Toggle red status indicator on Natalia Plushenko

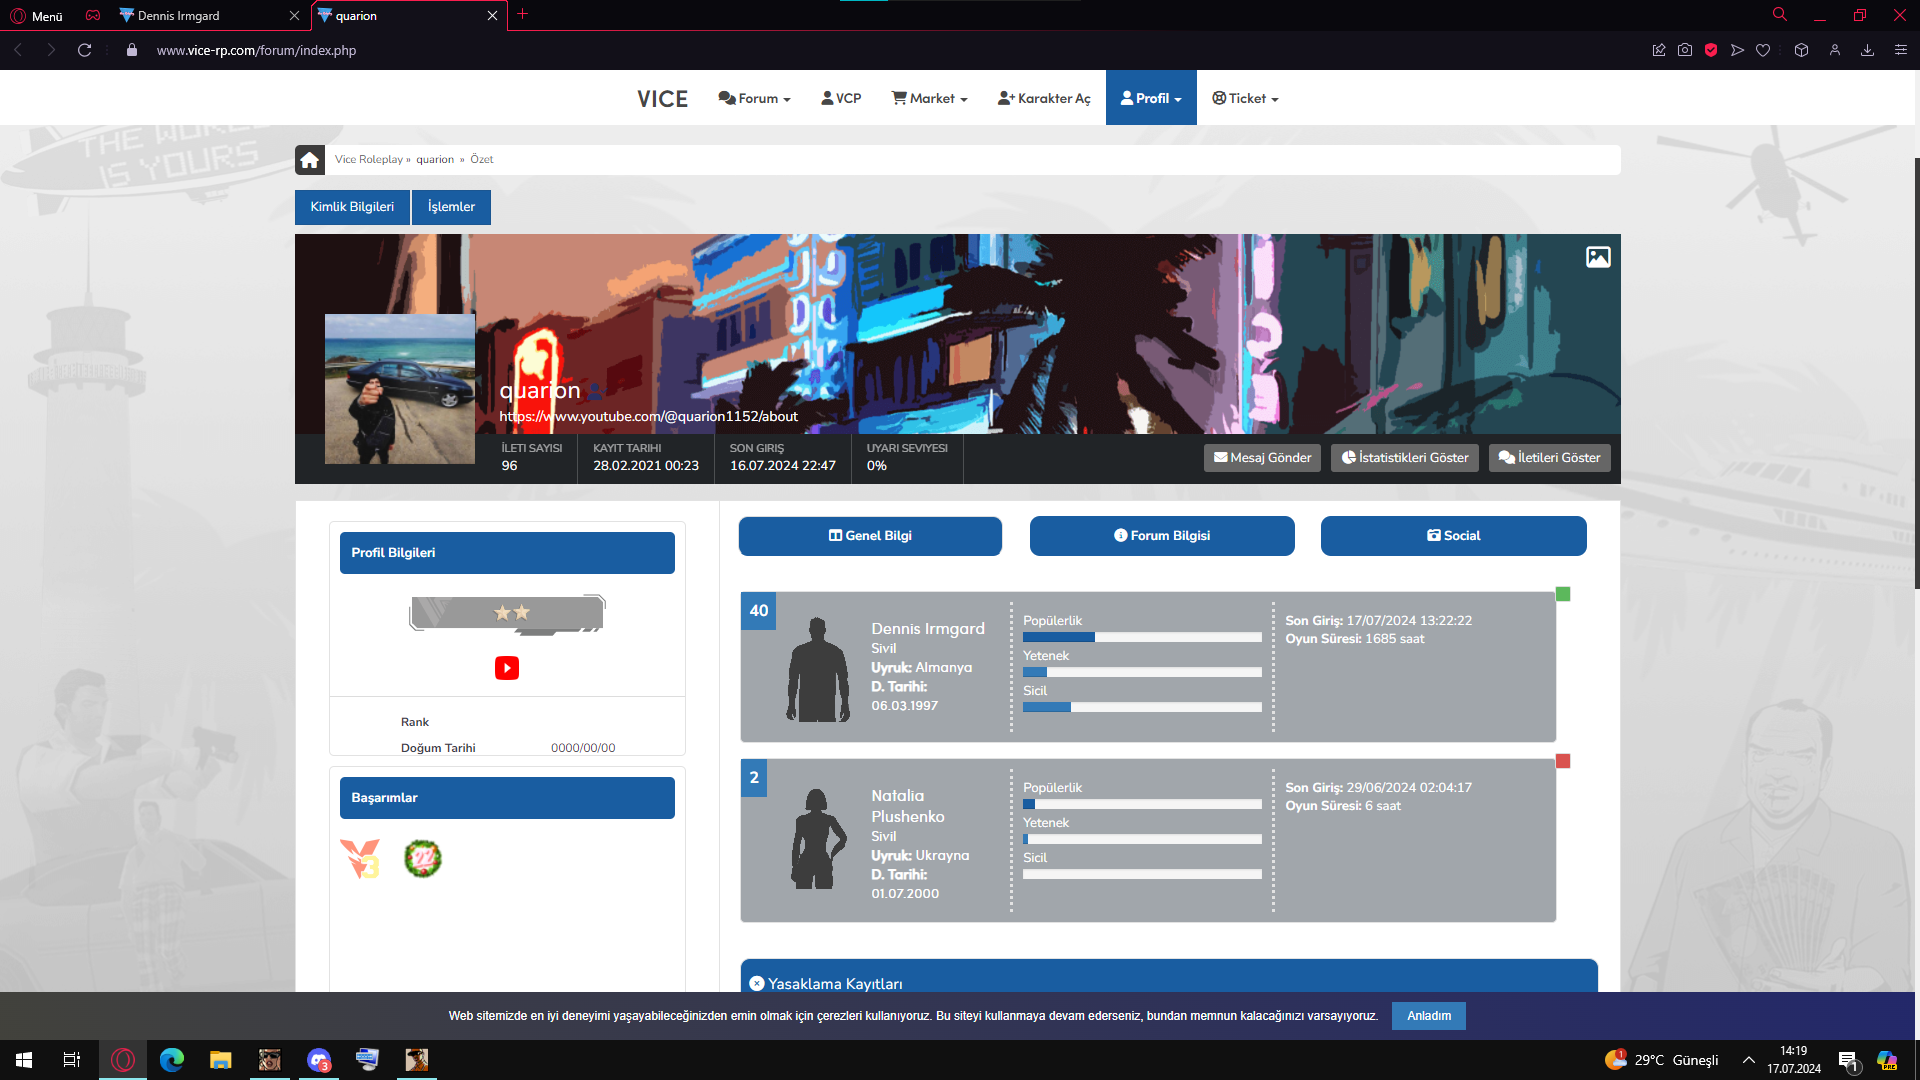click(x=1563, y=761)
